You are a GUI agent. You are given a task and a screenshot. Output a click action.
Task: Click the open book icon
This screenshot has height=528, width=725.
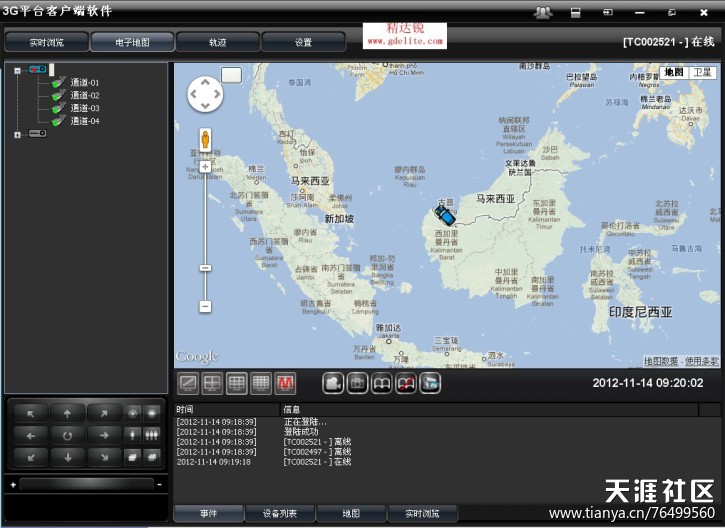pos(381,383)
